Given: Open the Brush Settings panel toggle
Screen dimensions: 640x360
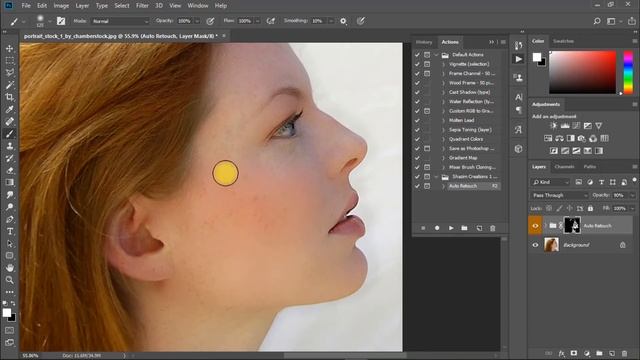Looking at the screenshot, I should coord(61,21).
